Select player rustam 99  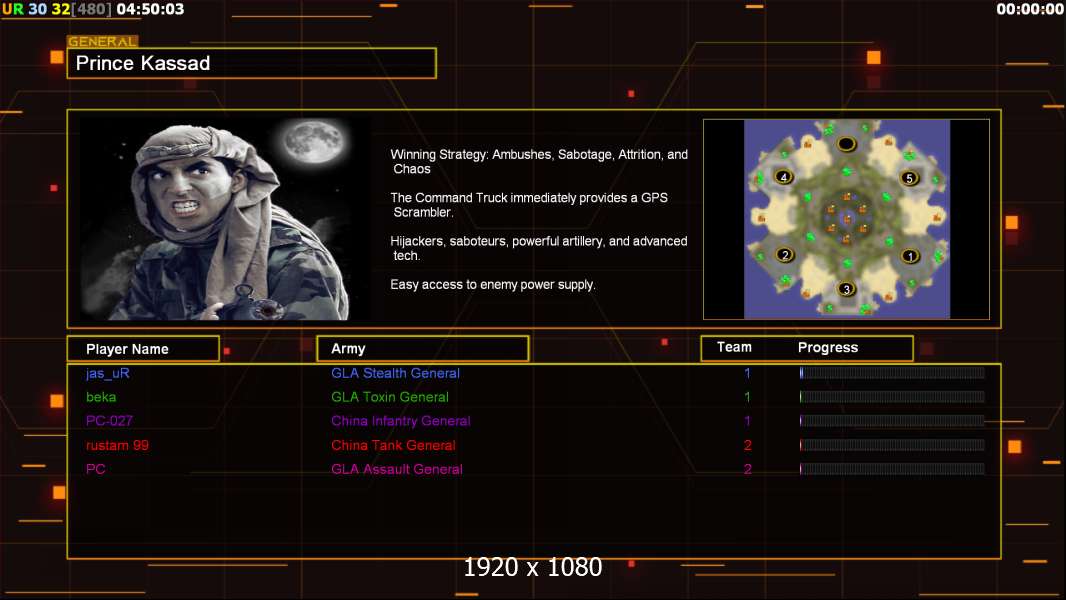tap(117, 445)
